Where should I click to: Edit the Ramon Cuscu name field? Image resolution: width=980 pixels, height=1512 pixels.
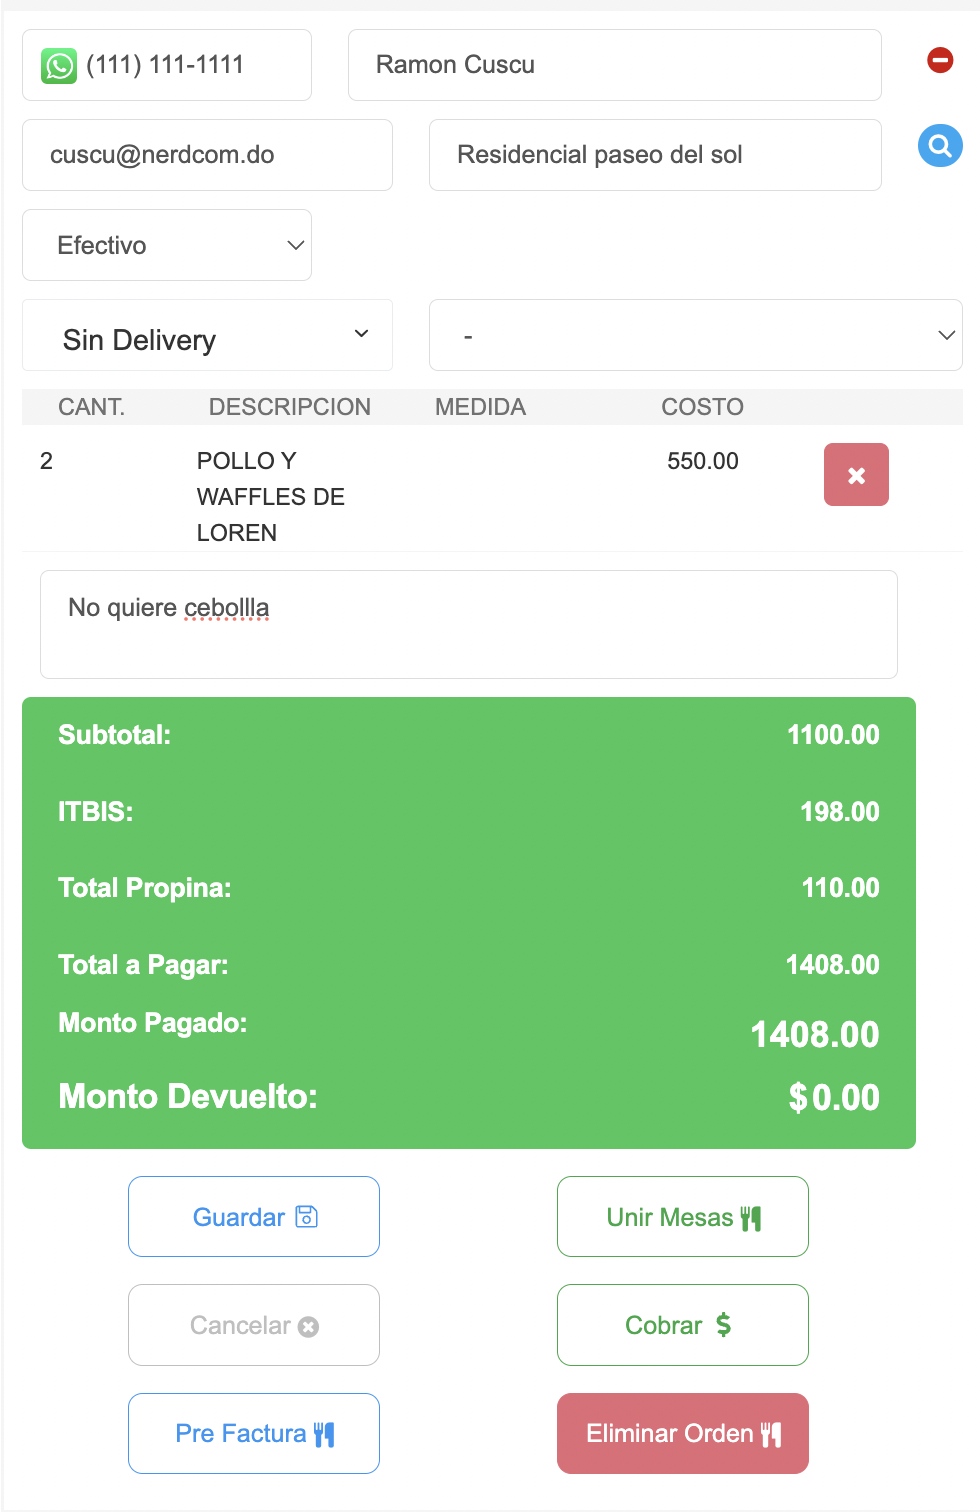[614, 65]
